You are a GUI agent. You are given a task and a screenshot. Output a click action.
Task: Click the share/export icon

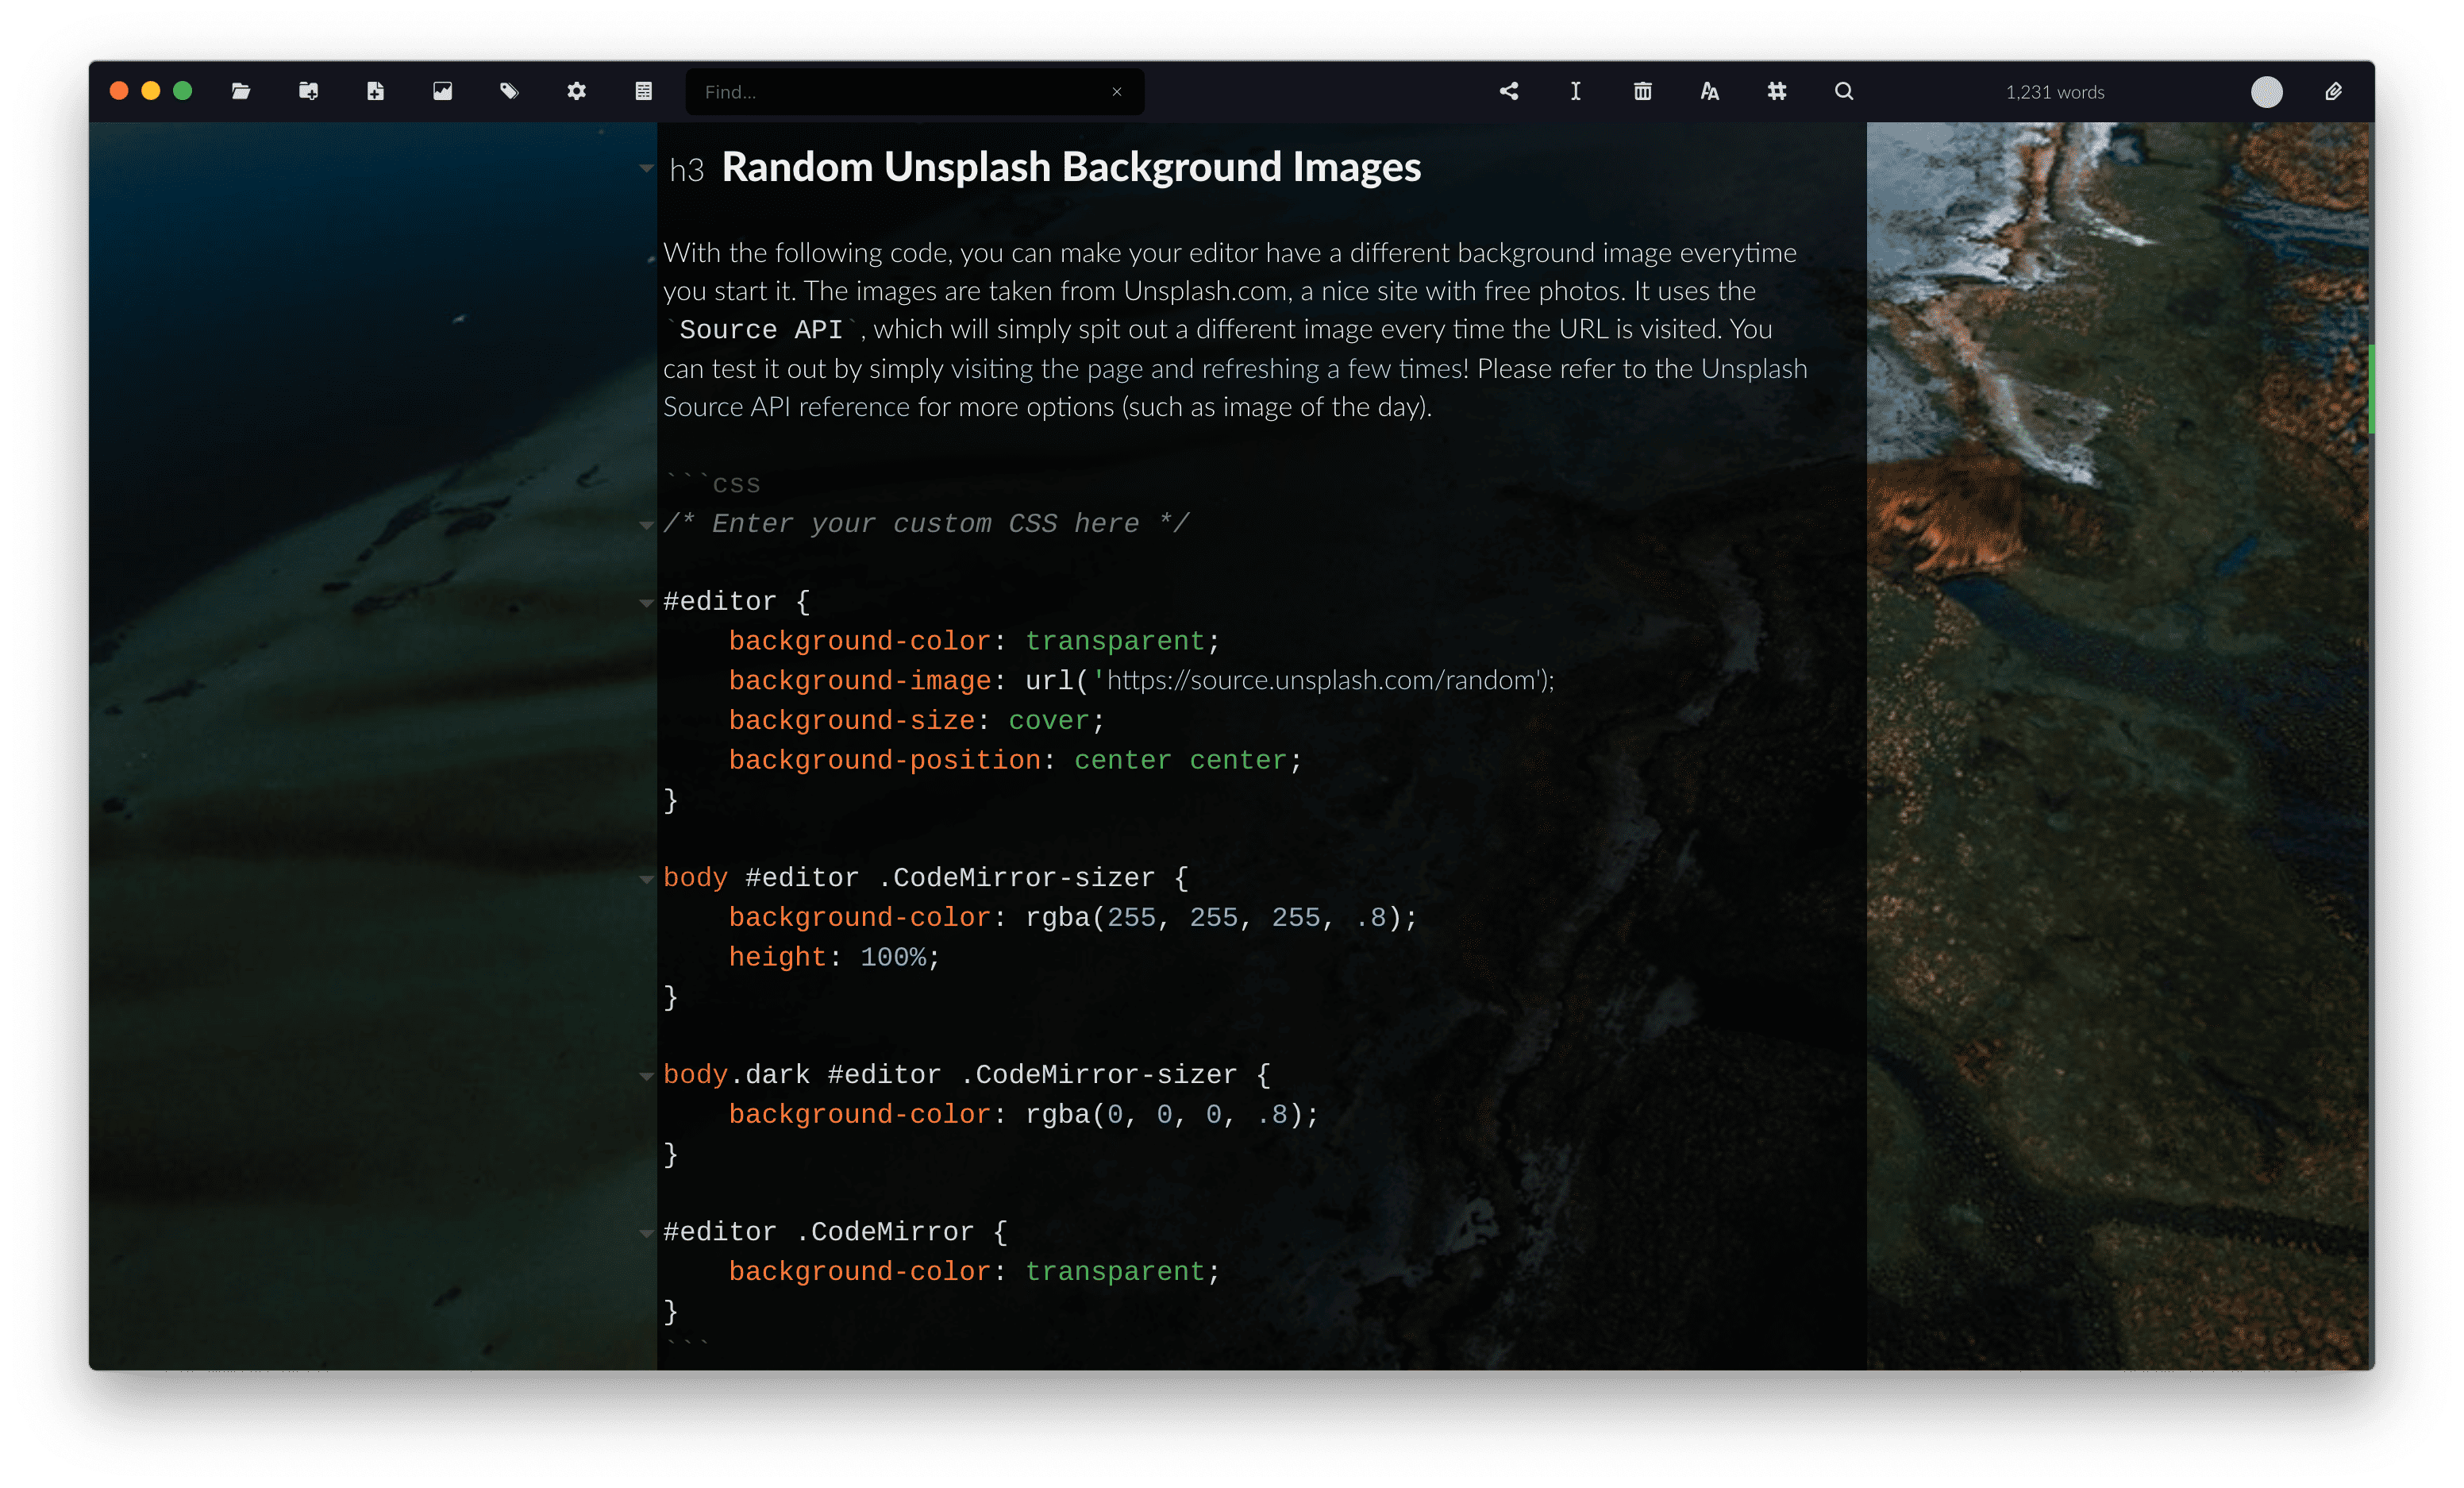click(x=1509, y=91)
